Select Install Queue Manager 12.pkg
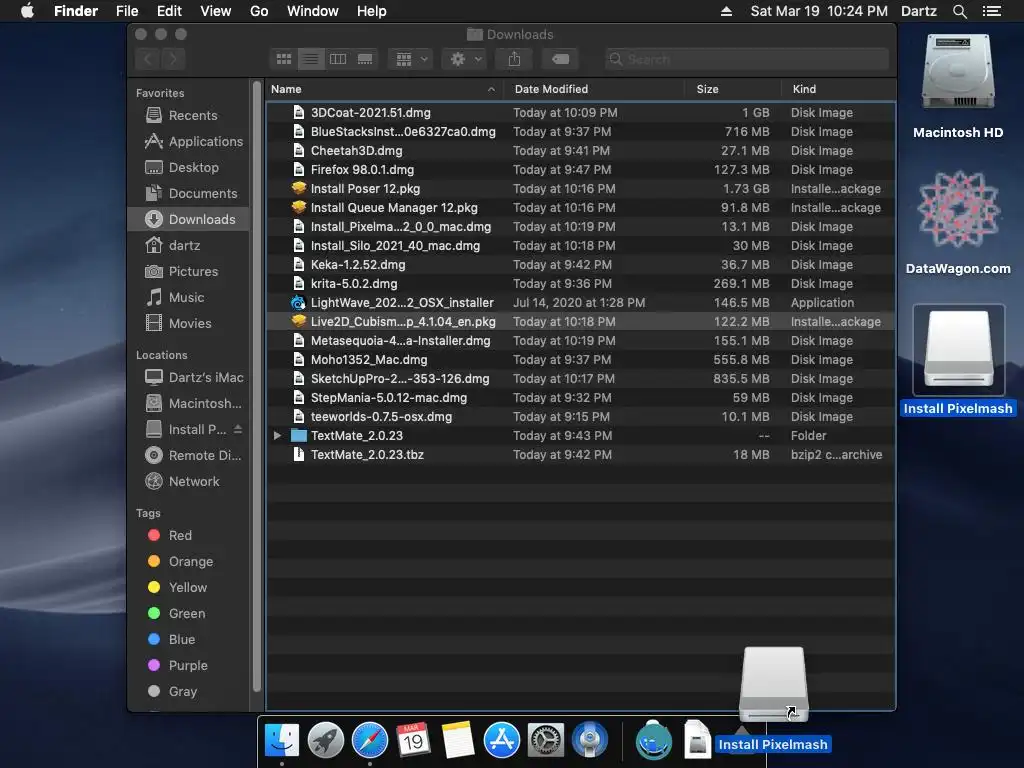The height and width of the screenshot is (768, 1024). tap(581, 208)
